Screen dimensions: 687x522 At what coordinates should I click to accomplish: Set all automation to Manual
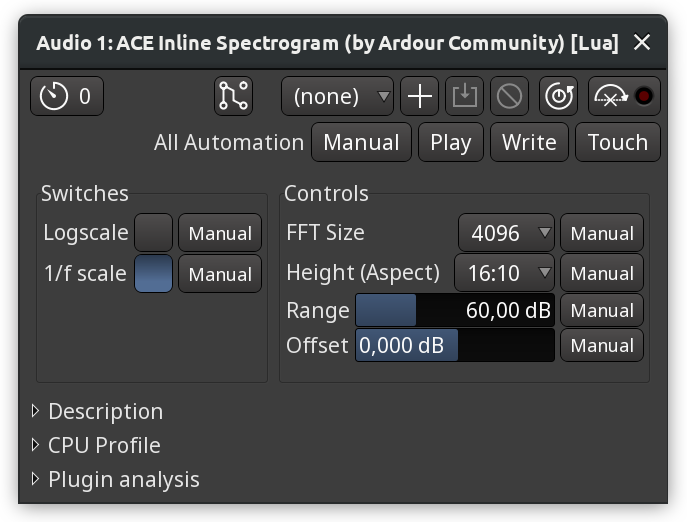pyautogui.click(x=361, y=142)
